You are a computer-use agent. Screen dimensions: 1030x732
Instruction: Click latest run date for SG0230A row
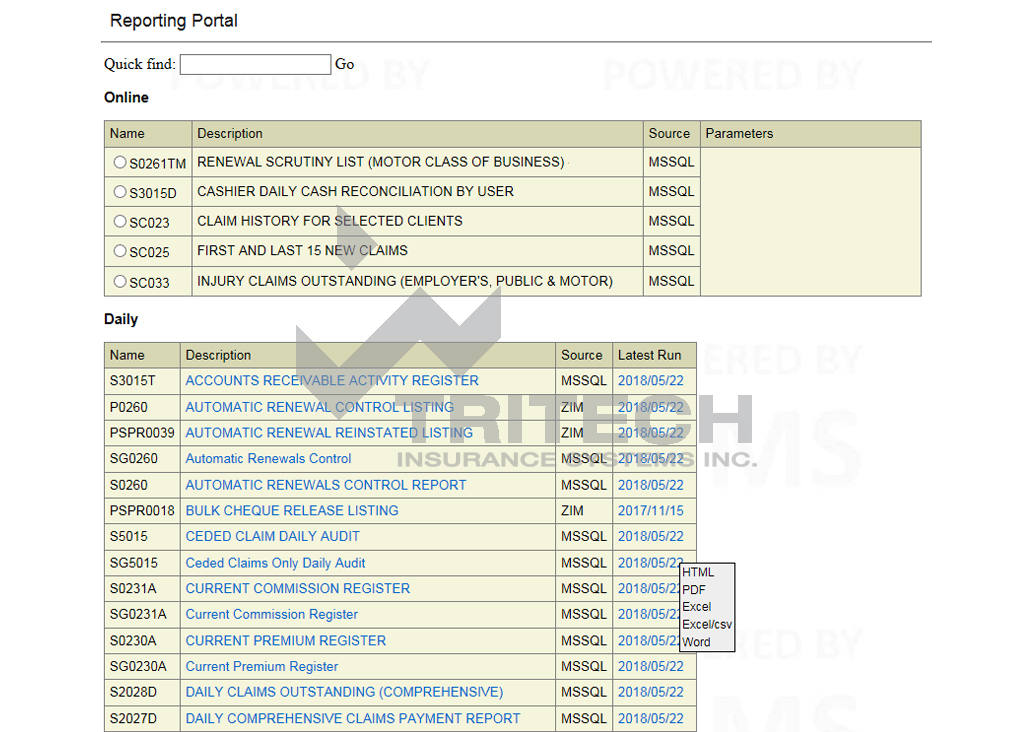click(650, 666)
